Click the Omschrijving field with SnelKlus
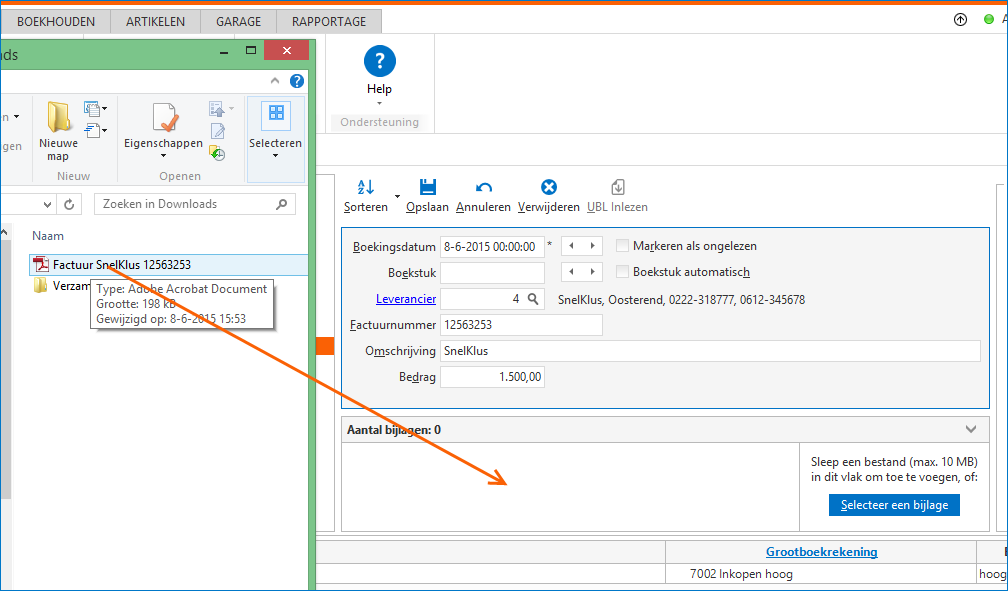1008x591 pixels. pos(710,351)
